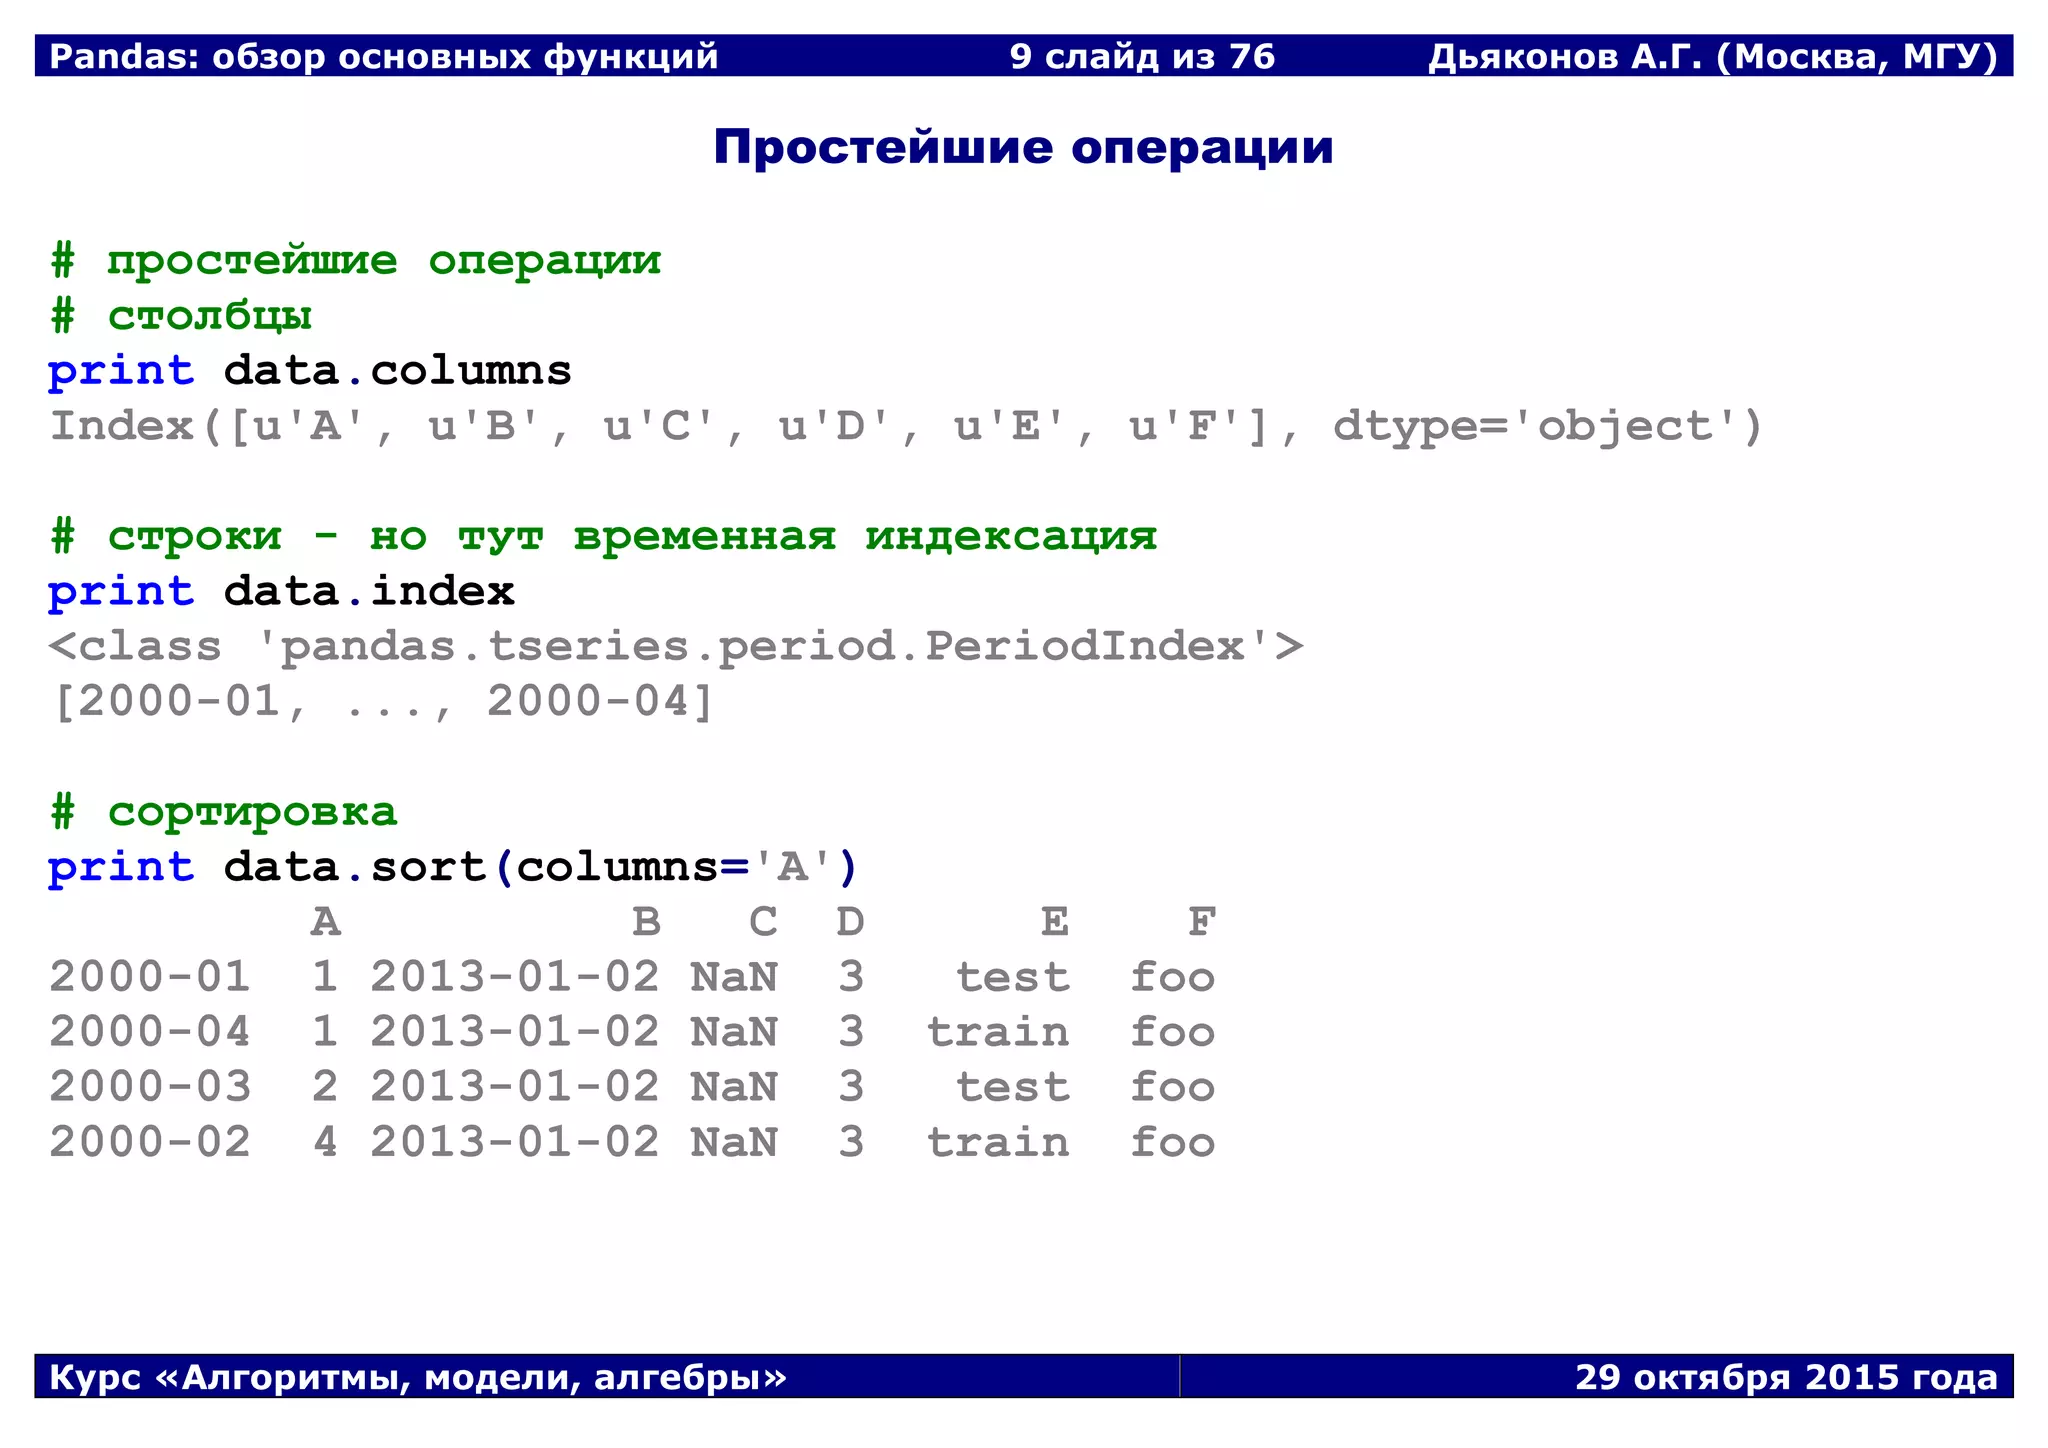Click the output '<class 'pandas.tseries.period.PeriodIndex'>'
This screenshot has height=1448, width=2048.
(x=676, y=647)
